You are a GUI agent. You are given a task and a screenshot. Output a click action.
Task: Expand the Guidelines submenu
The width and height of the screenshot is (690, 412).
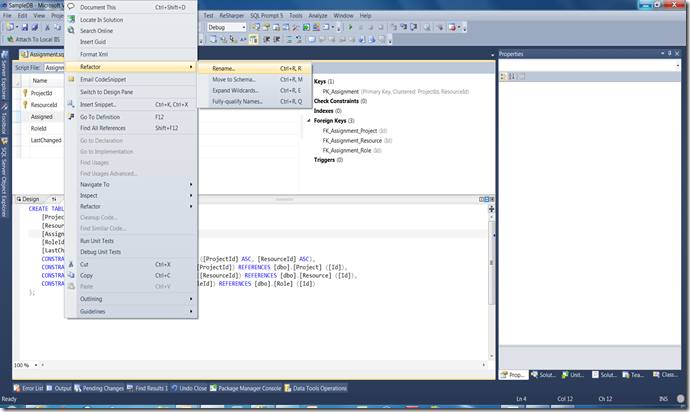[x=131, y=311]
